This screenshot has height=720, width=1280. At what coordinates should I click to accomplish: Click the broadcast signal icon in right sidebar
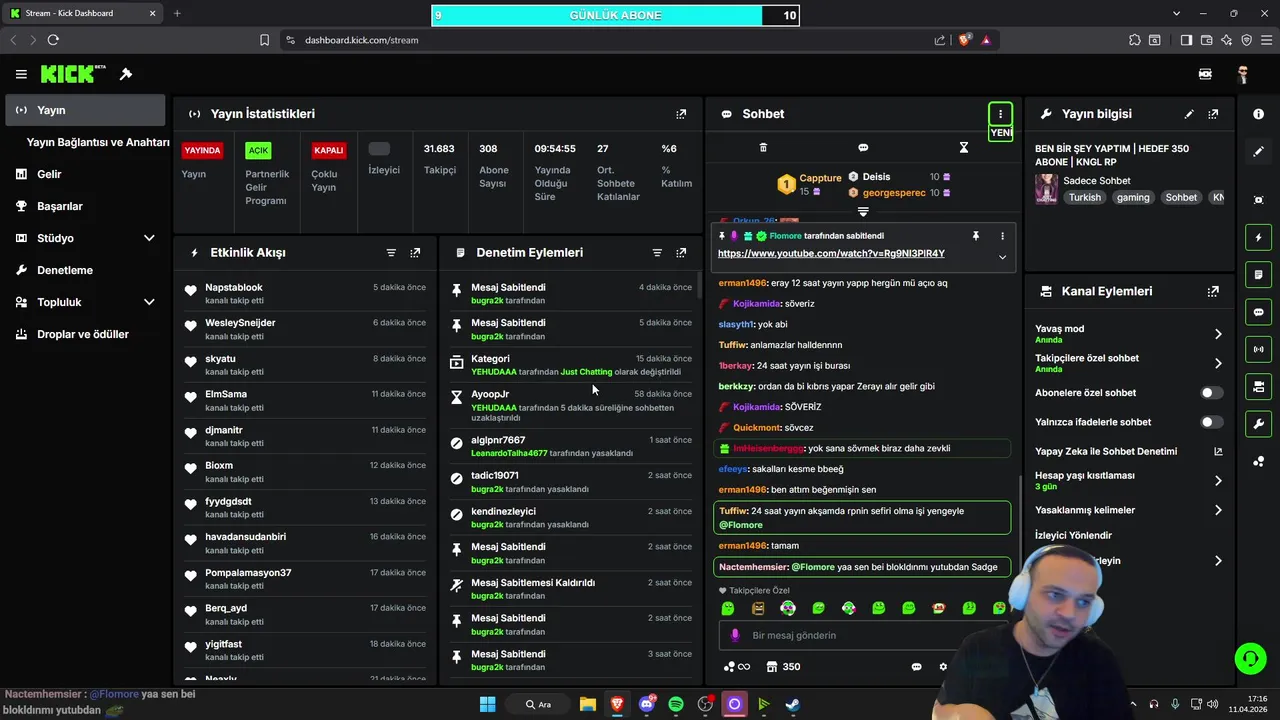pyautogui.click(x=1259, y=349)
